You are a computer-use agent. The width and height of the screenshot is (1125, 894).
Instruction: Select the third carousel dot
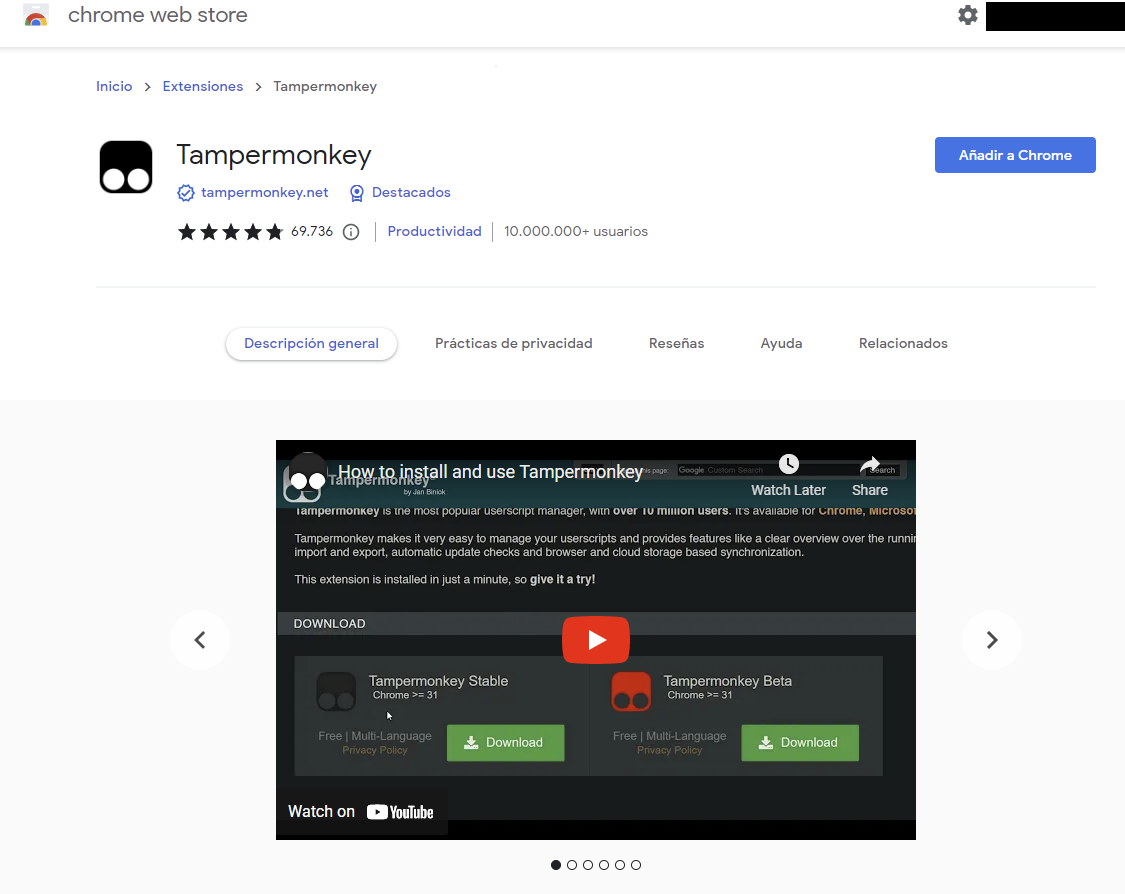point(588,865)
